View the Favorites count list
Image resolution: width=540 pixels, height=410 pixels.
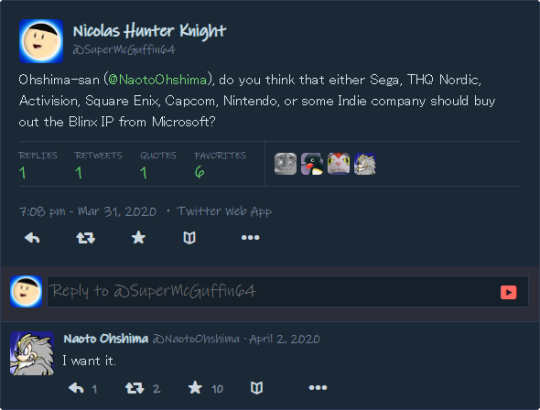220,165
